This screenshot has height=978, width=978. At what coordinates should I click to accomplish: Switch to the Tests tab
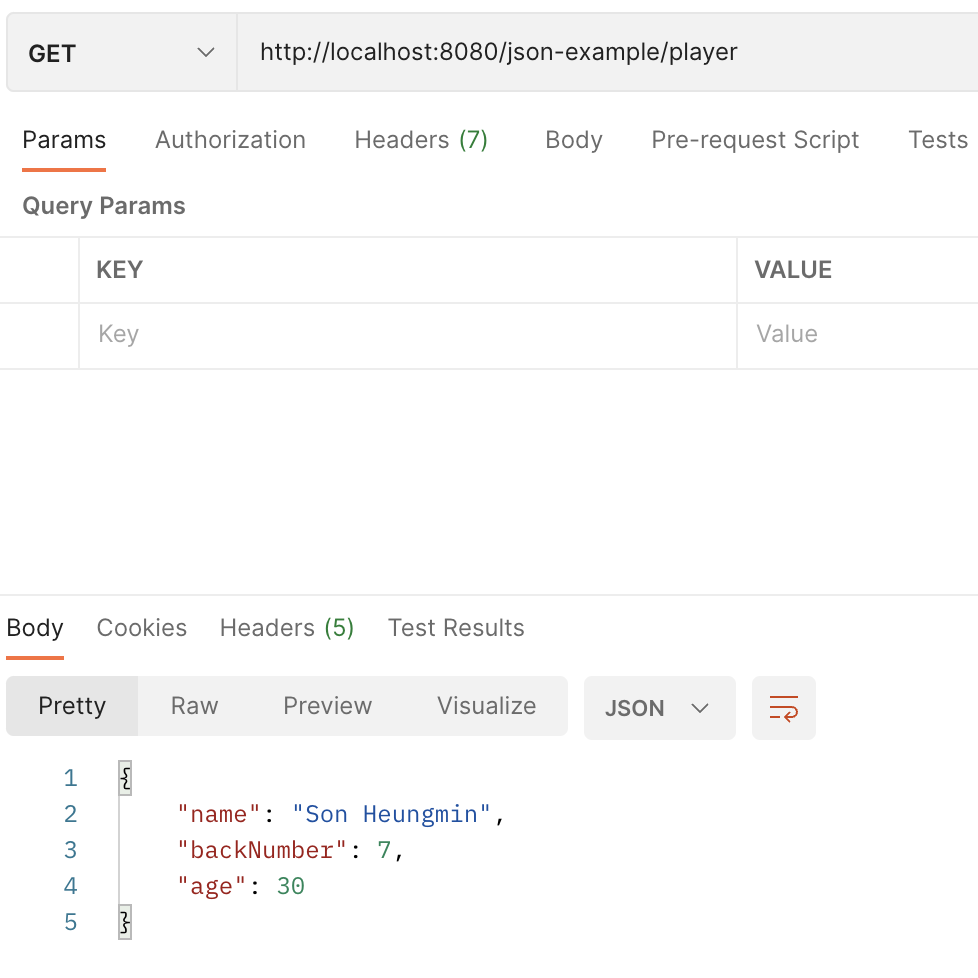(937, 140)
